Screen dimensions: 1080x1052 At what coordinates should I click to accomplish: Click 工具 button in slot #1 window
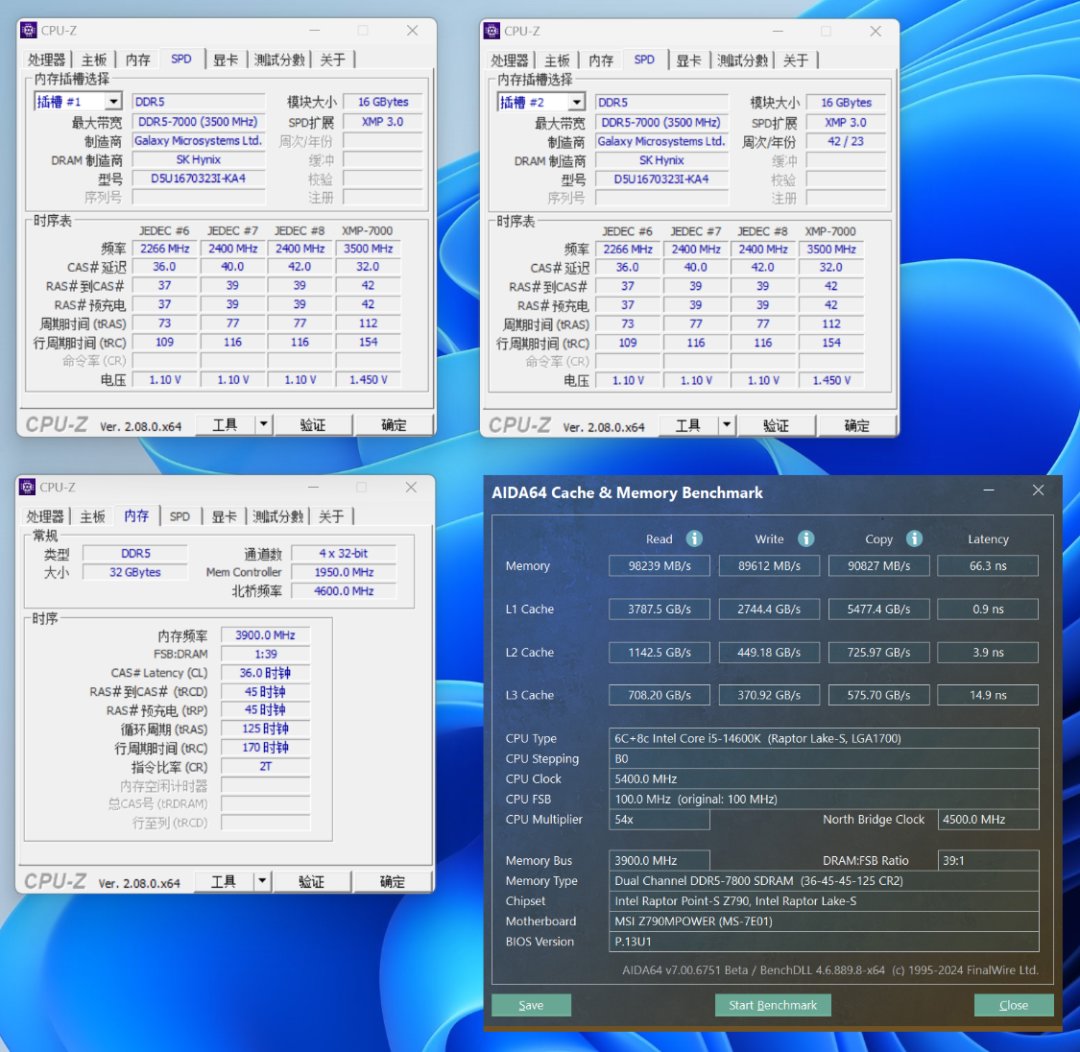point(225,424)
